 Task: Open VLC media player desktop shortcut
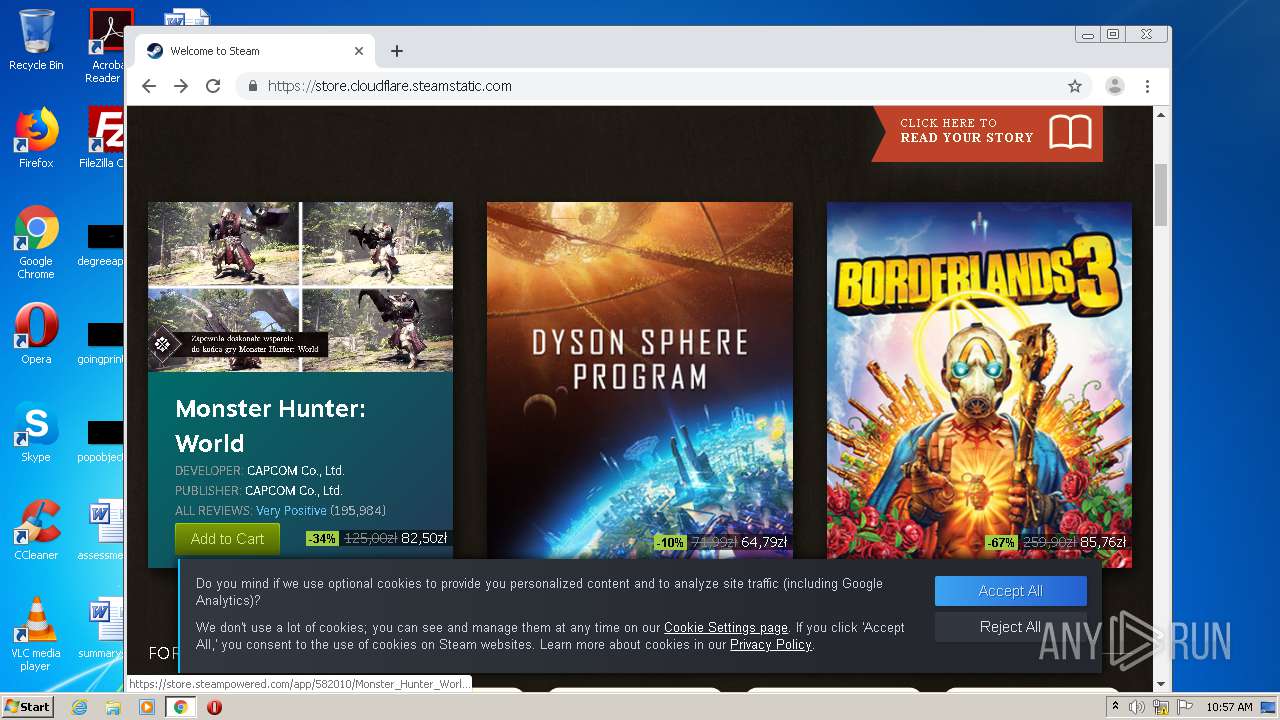(36, 634)
